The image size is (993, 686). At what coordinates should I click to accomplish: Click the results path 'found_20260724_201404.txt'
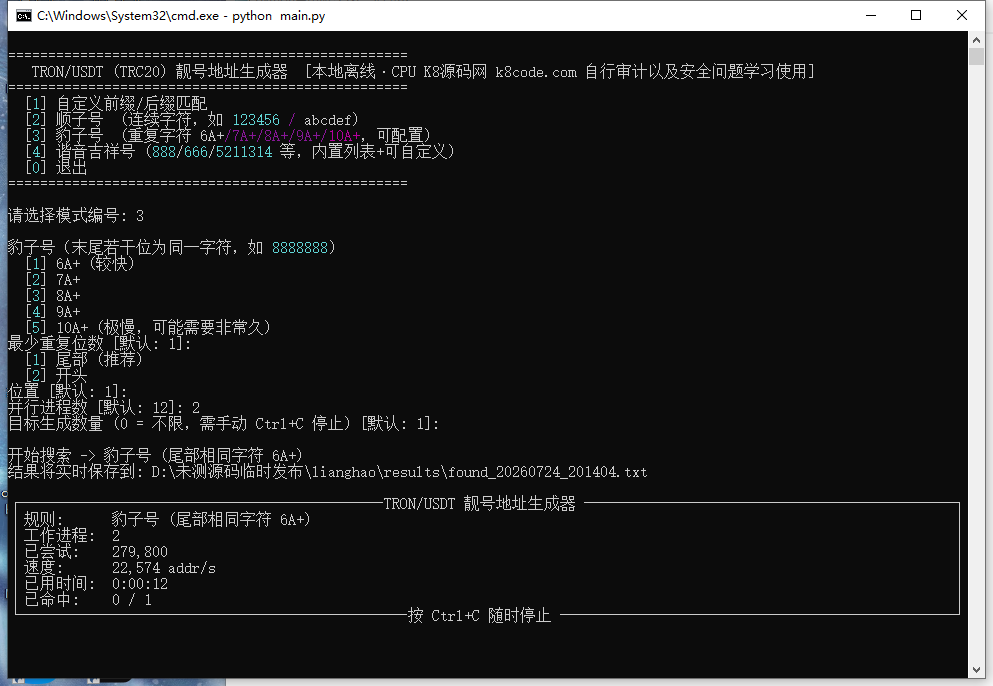548,472
